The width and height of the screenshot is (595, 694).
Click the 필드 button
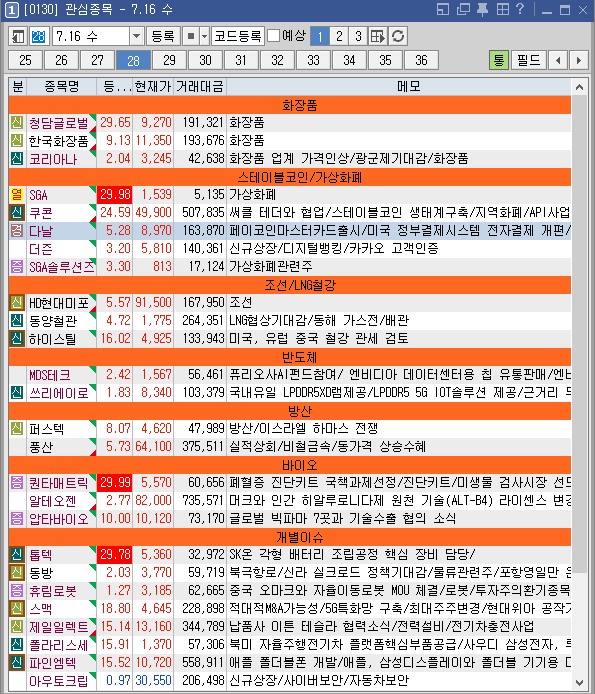(x=529, y=60)
